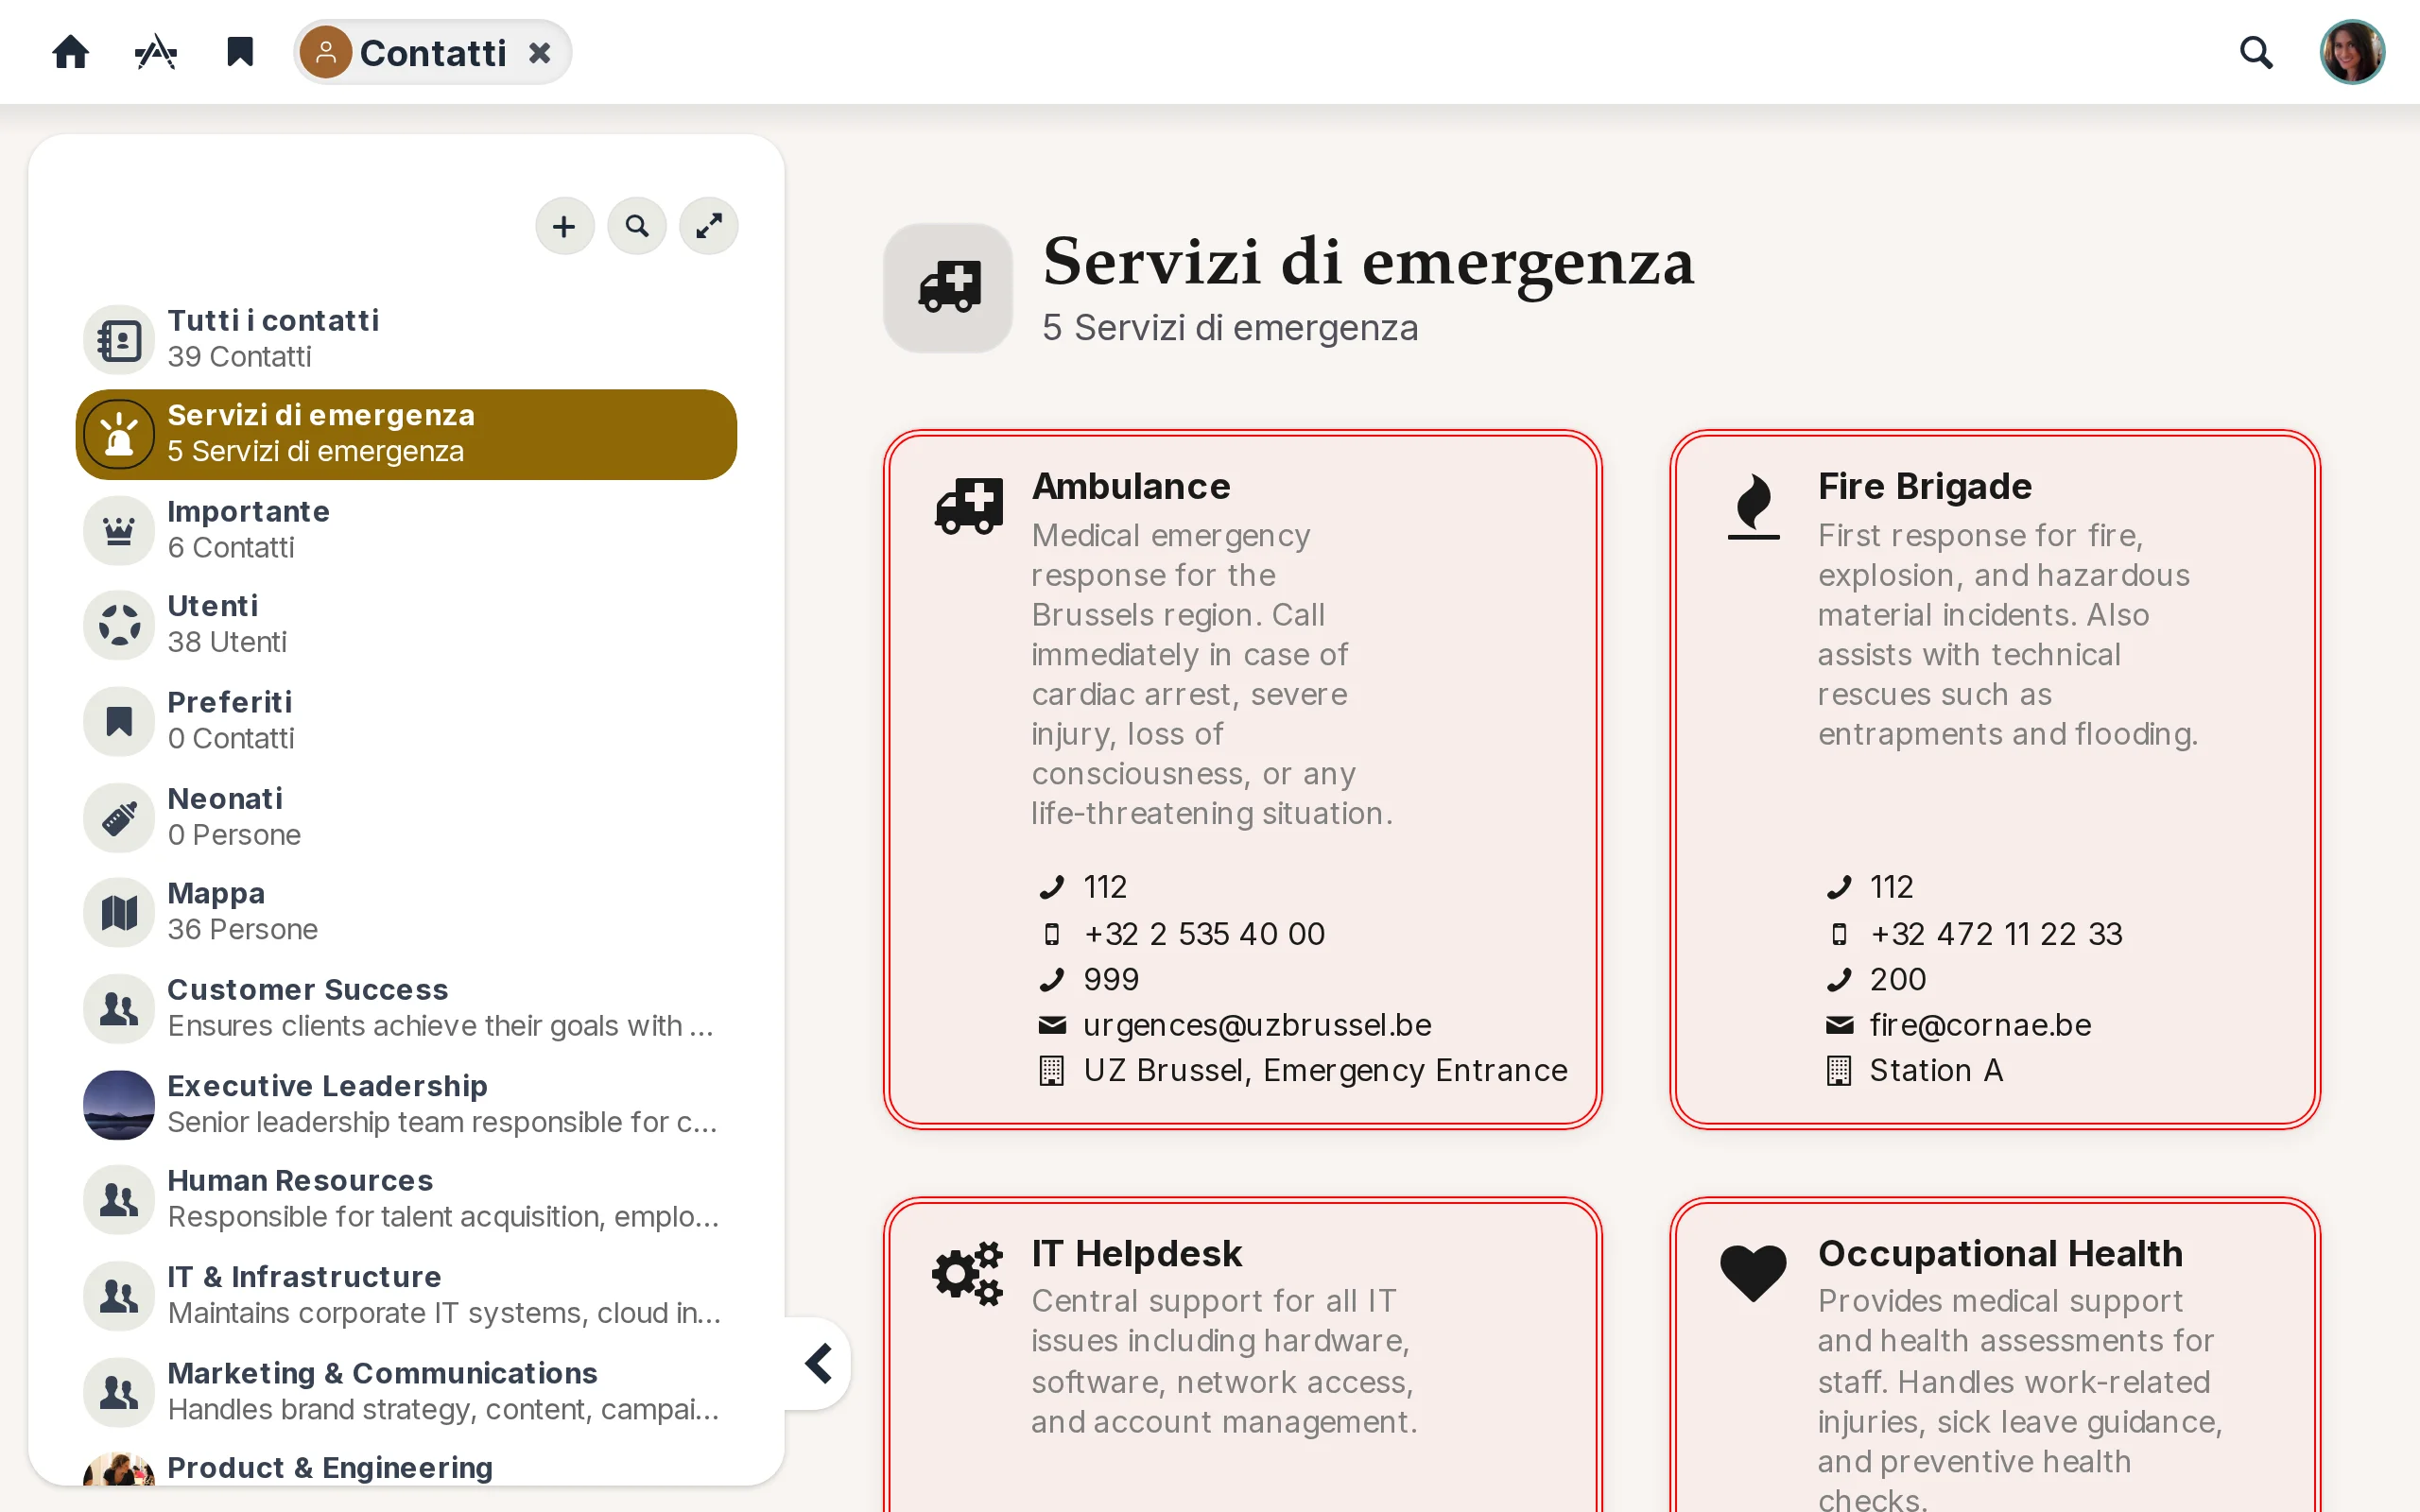Call Fire Brigade number 112

(1891, 887)
